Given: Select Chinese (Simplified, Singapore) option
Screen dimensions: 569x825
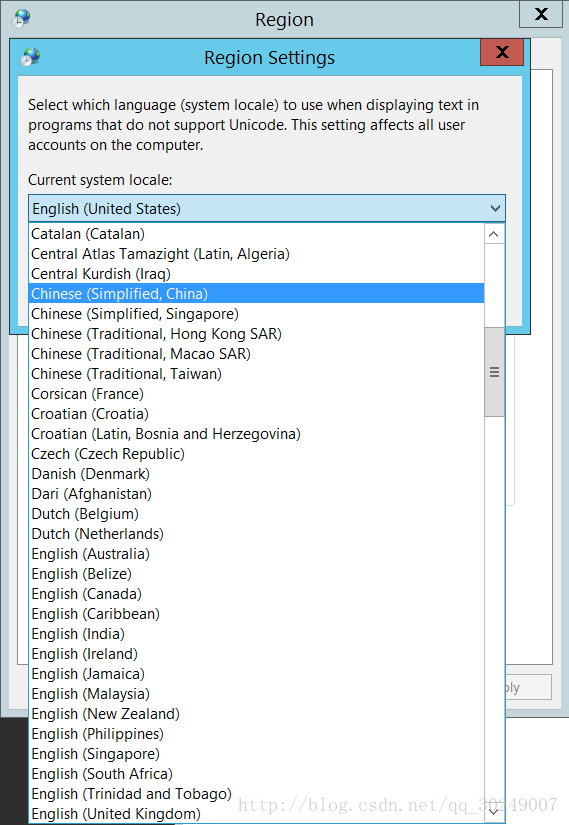Looking at the screenshot, I should [x=256, y=314].
